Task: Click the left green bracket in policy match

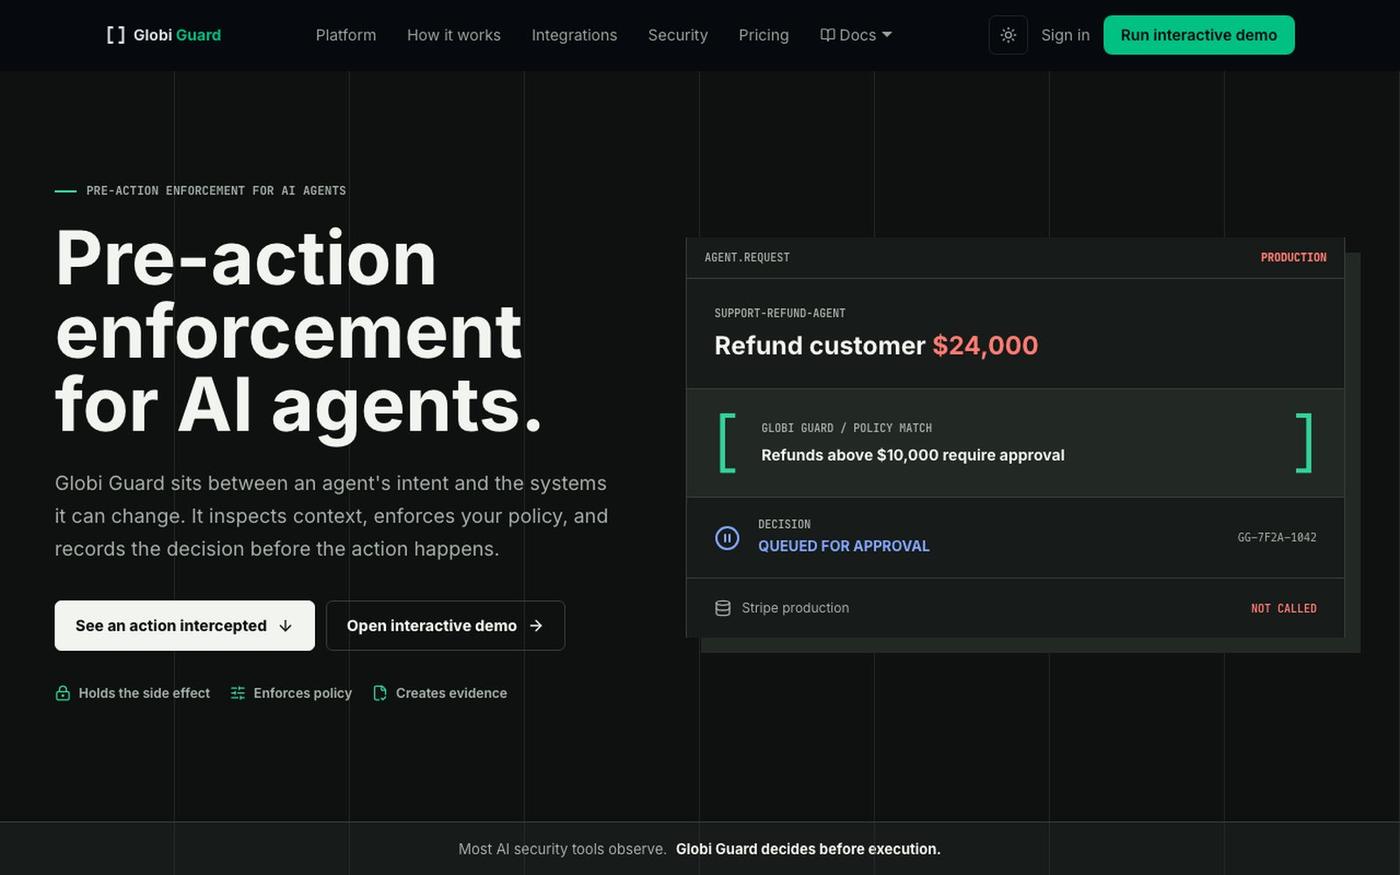Action: tap(728, 443)
